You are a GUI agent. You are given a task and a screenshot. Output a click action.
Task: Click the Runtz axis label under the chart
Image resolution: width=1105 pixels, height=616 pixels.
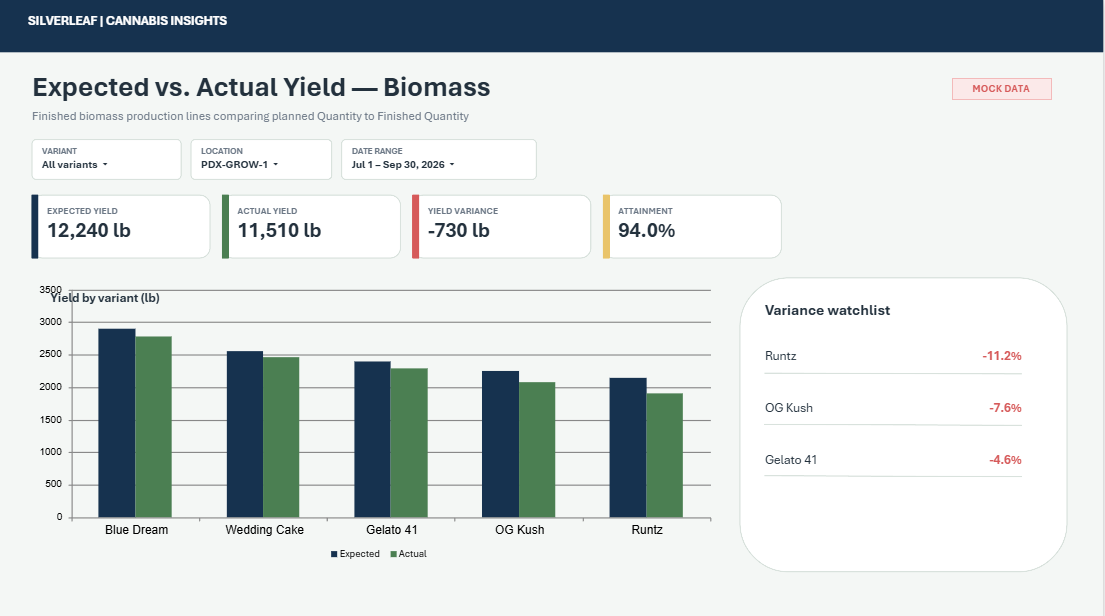[x=647, y=530]
